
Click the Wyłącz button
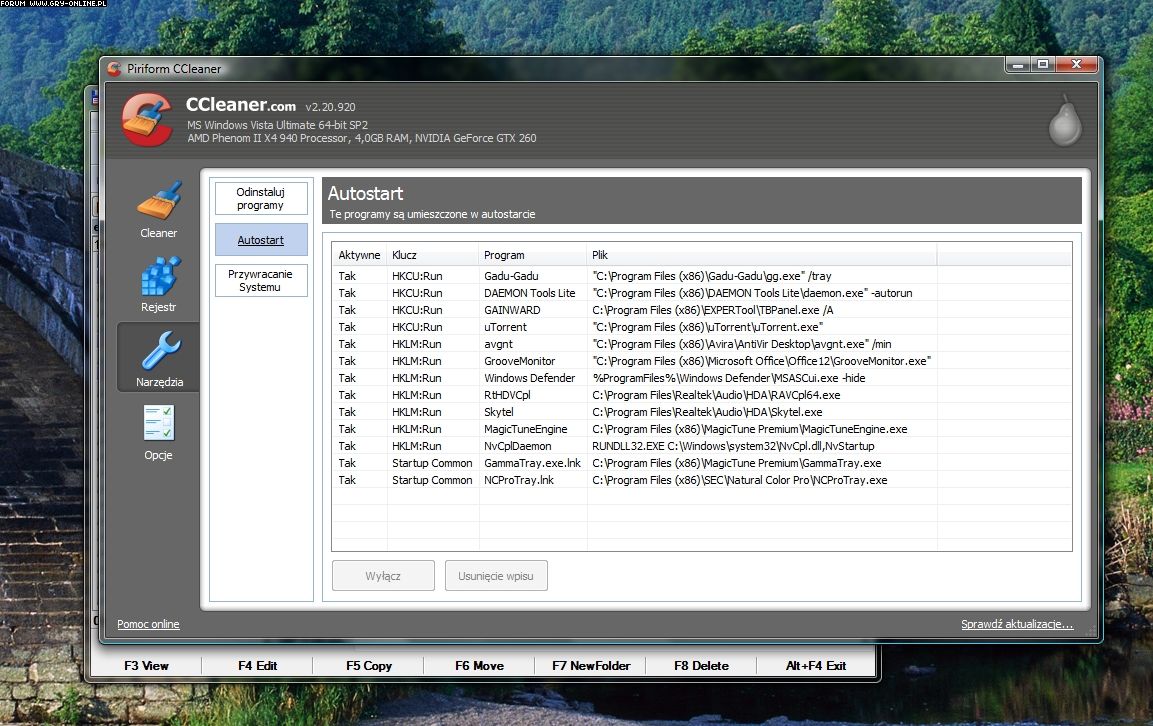(x=383, y=576)
